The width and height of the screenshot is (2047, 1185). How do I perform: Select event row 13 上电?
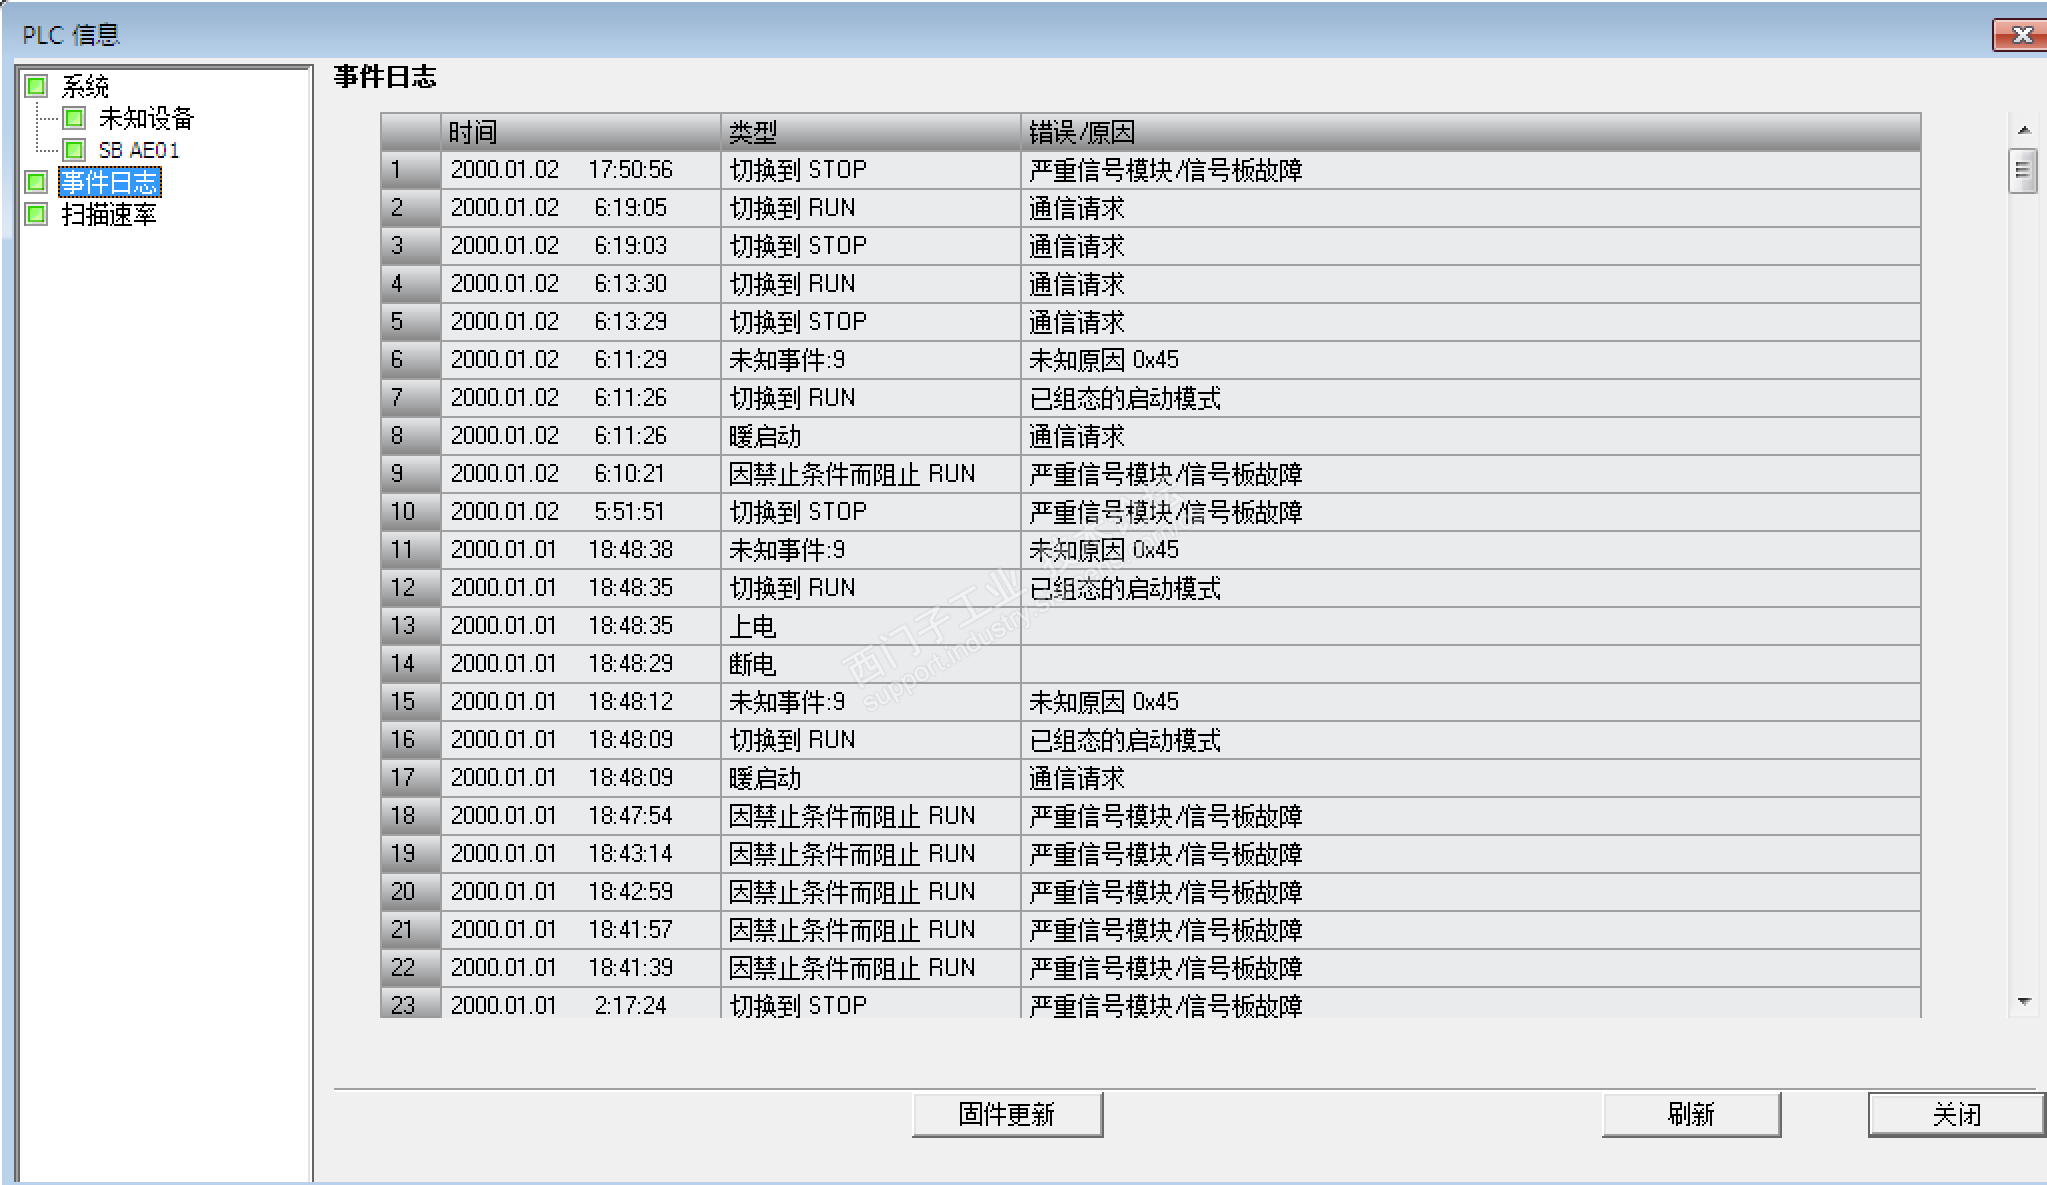point(752,626)
